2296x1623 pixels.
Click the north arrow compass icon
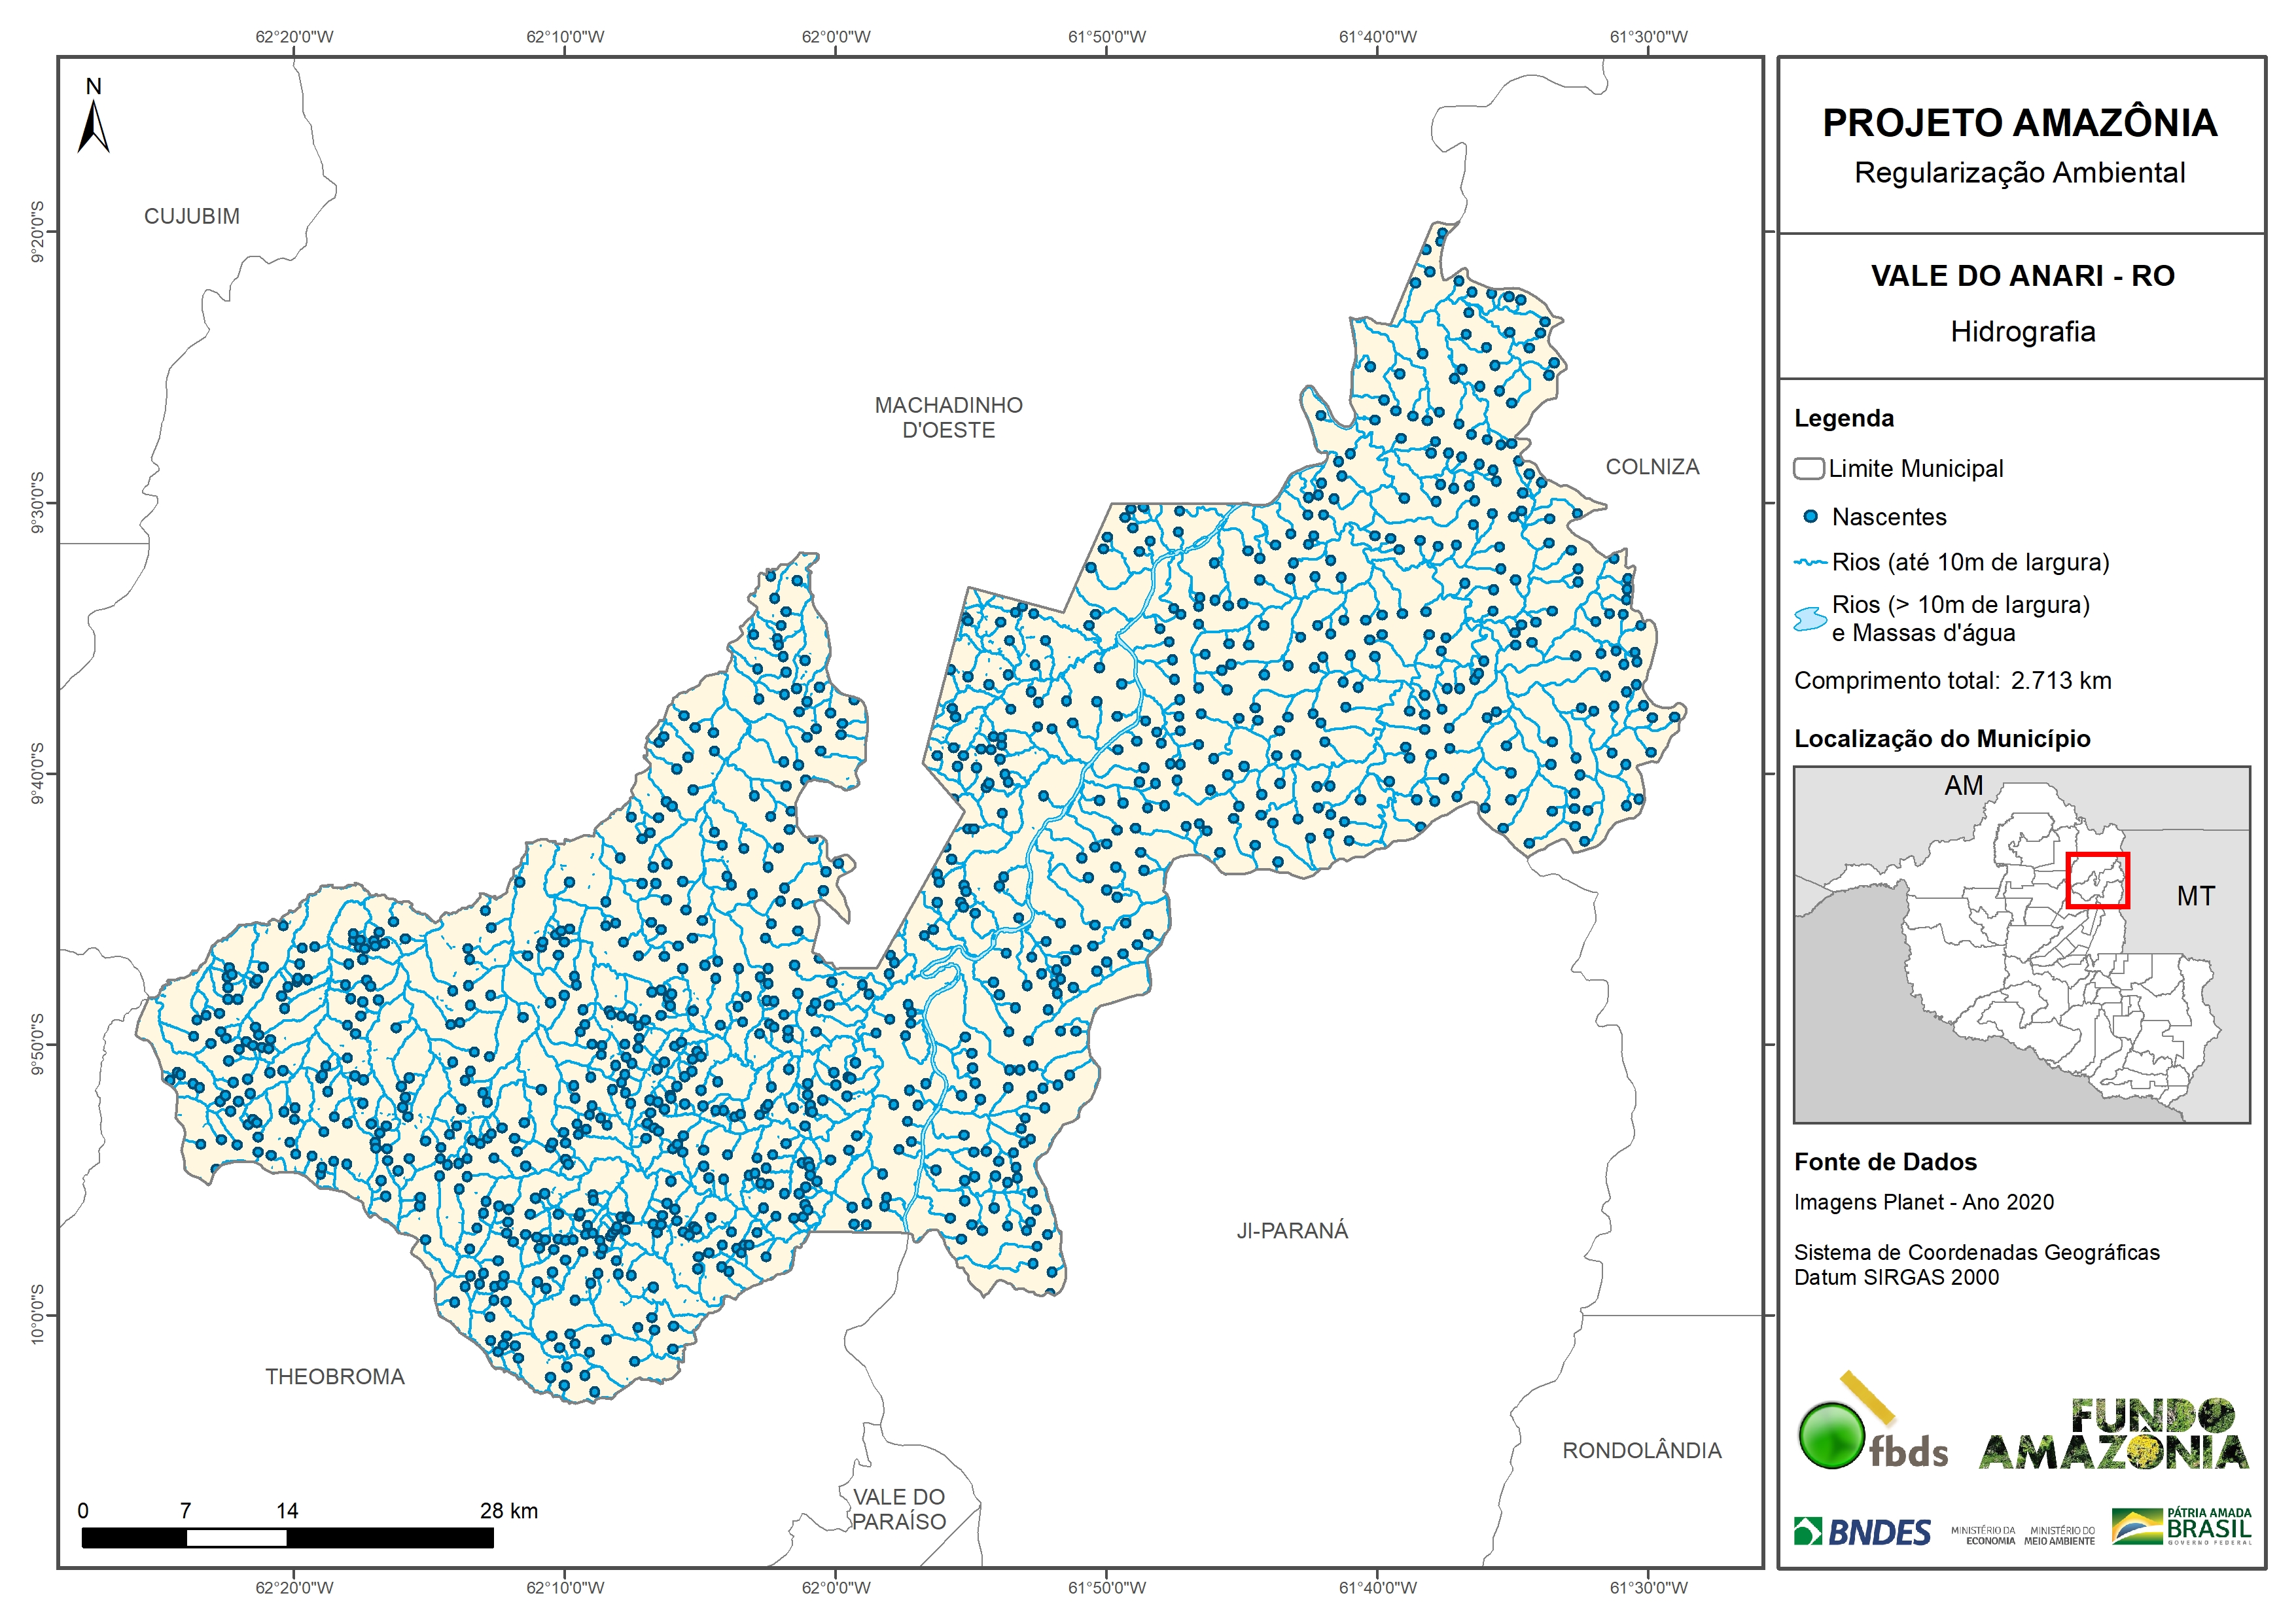point(93,124)
